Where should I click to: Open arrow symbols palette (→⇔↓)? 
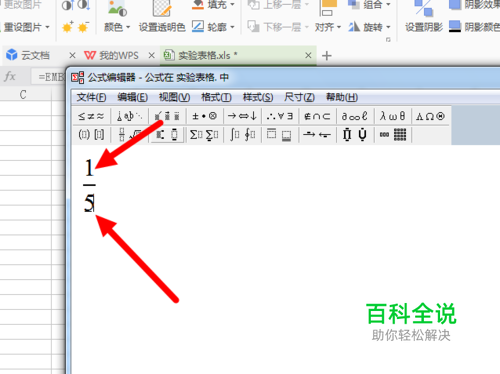[x=242, y=116]
